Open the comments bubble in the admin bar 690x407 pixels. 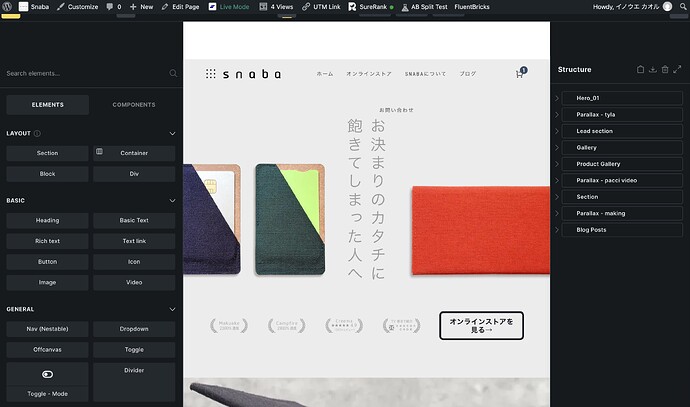tap(114, 7)
